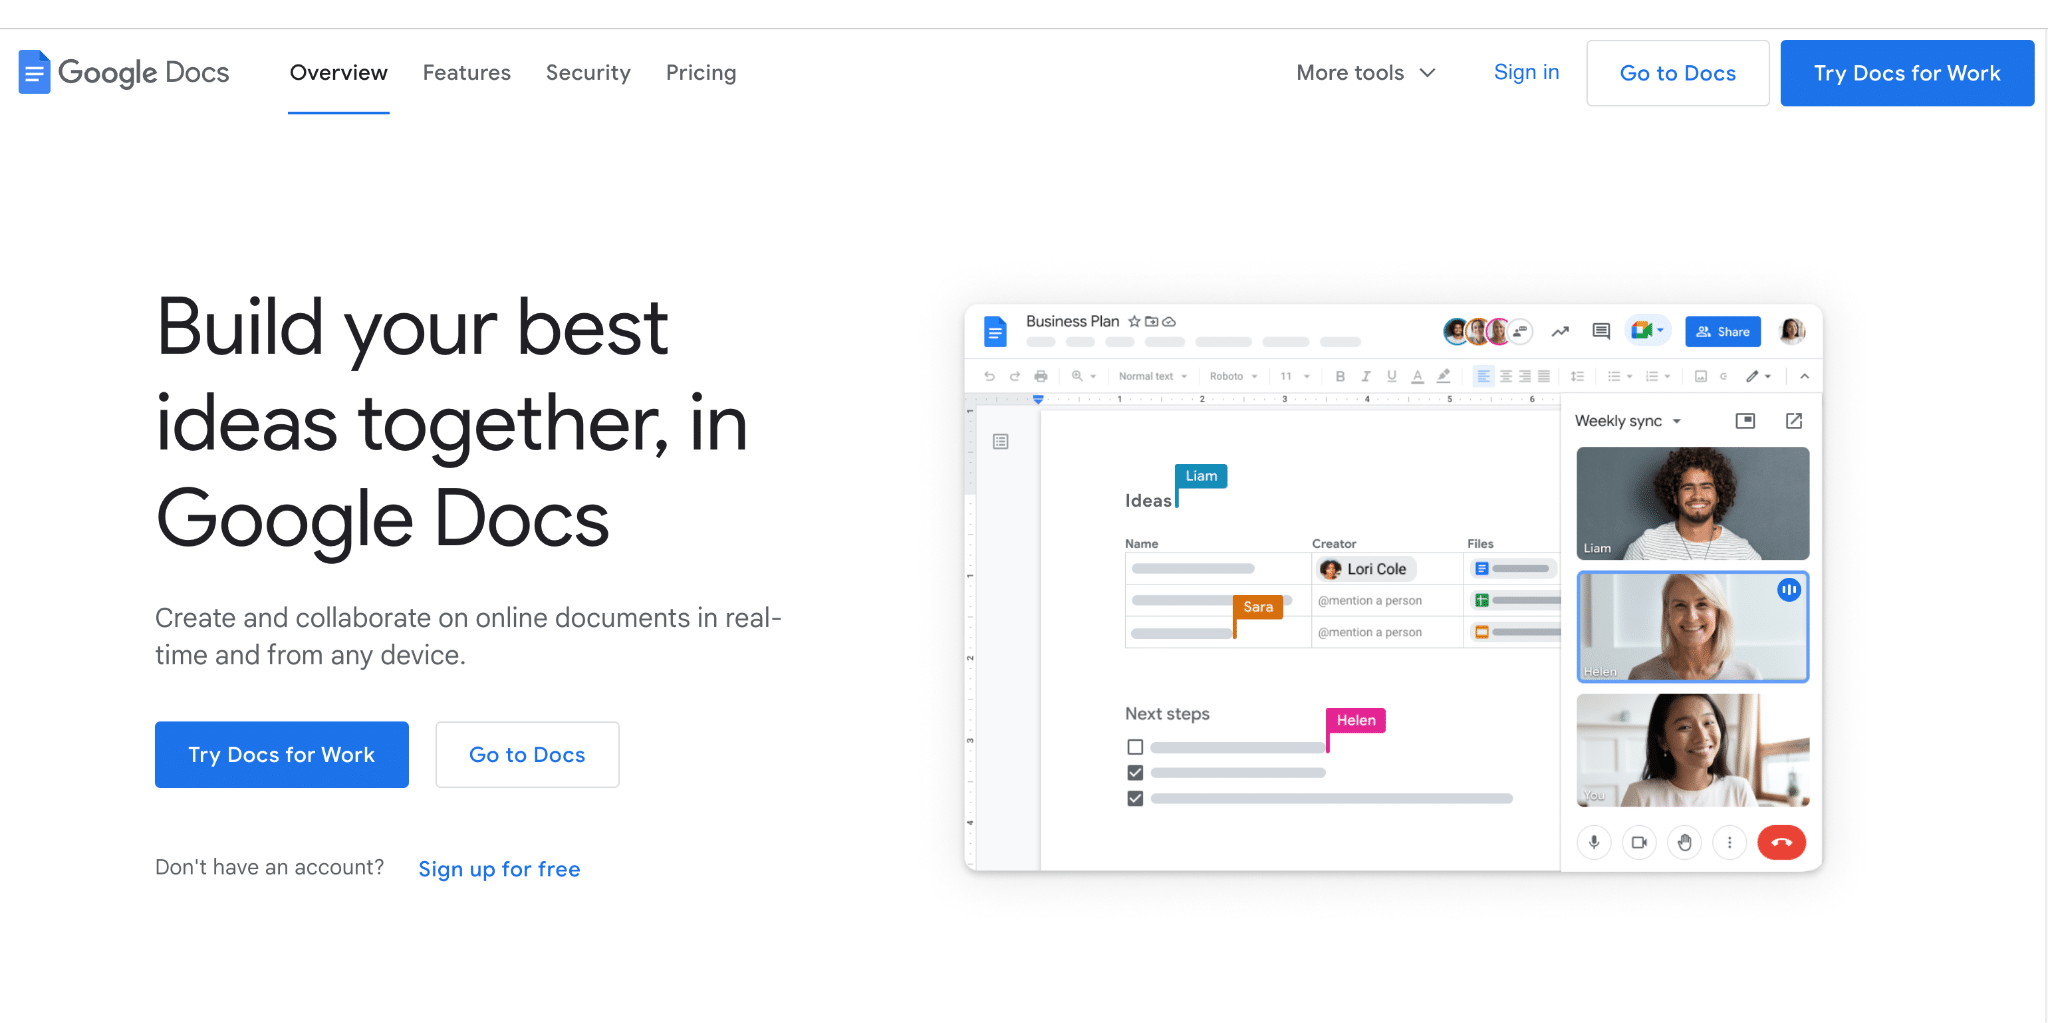Click the raise hand icon

pos(1685,842)
